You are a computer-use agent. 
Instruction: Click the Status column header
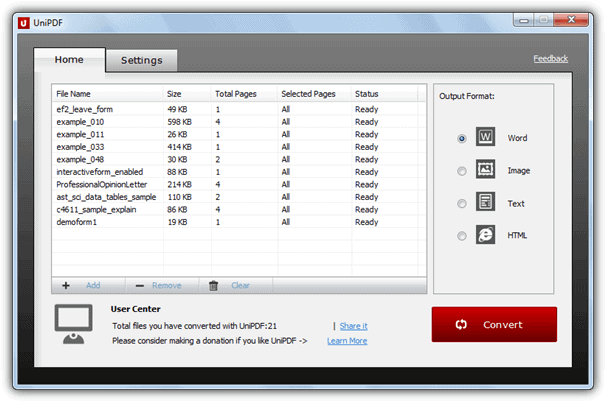385,94
